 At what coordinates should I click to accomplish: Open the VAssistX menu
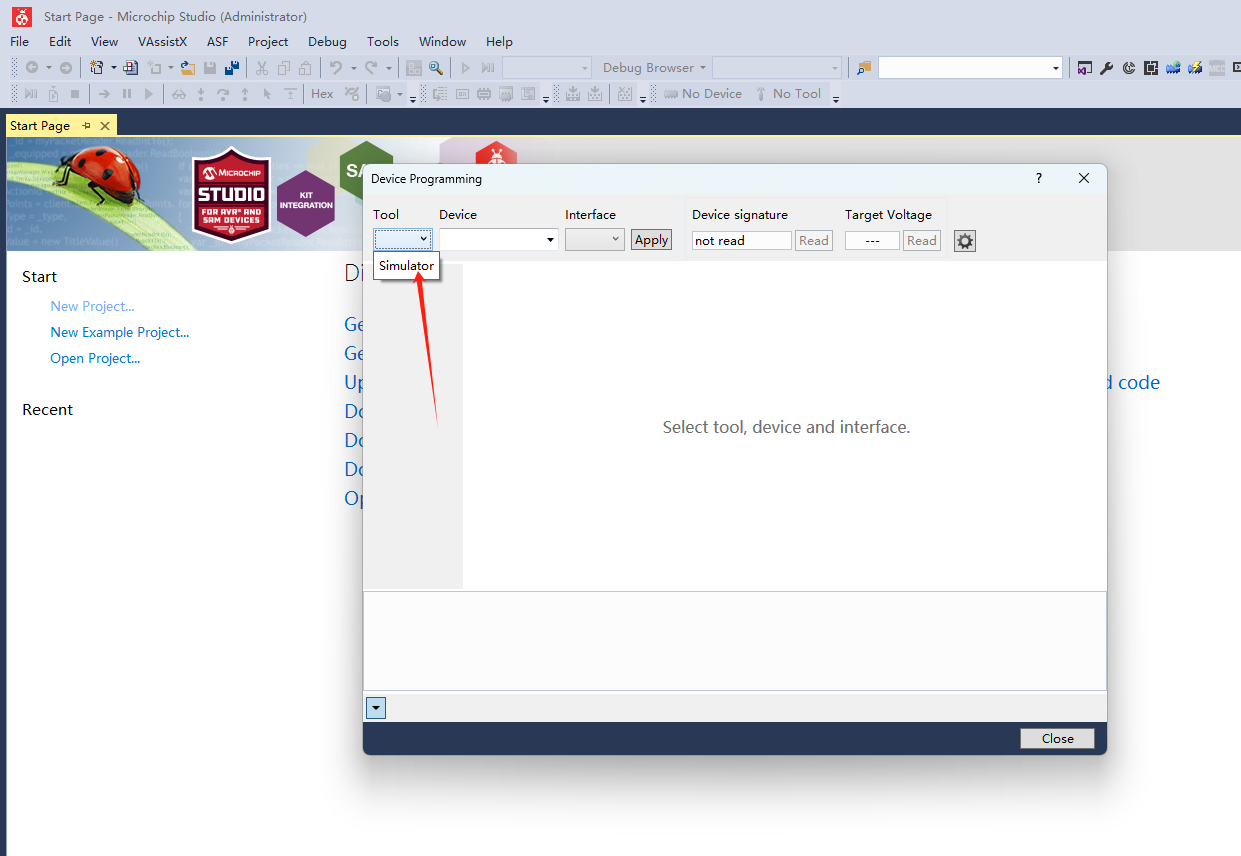tap(162, 42)
